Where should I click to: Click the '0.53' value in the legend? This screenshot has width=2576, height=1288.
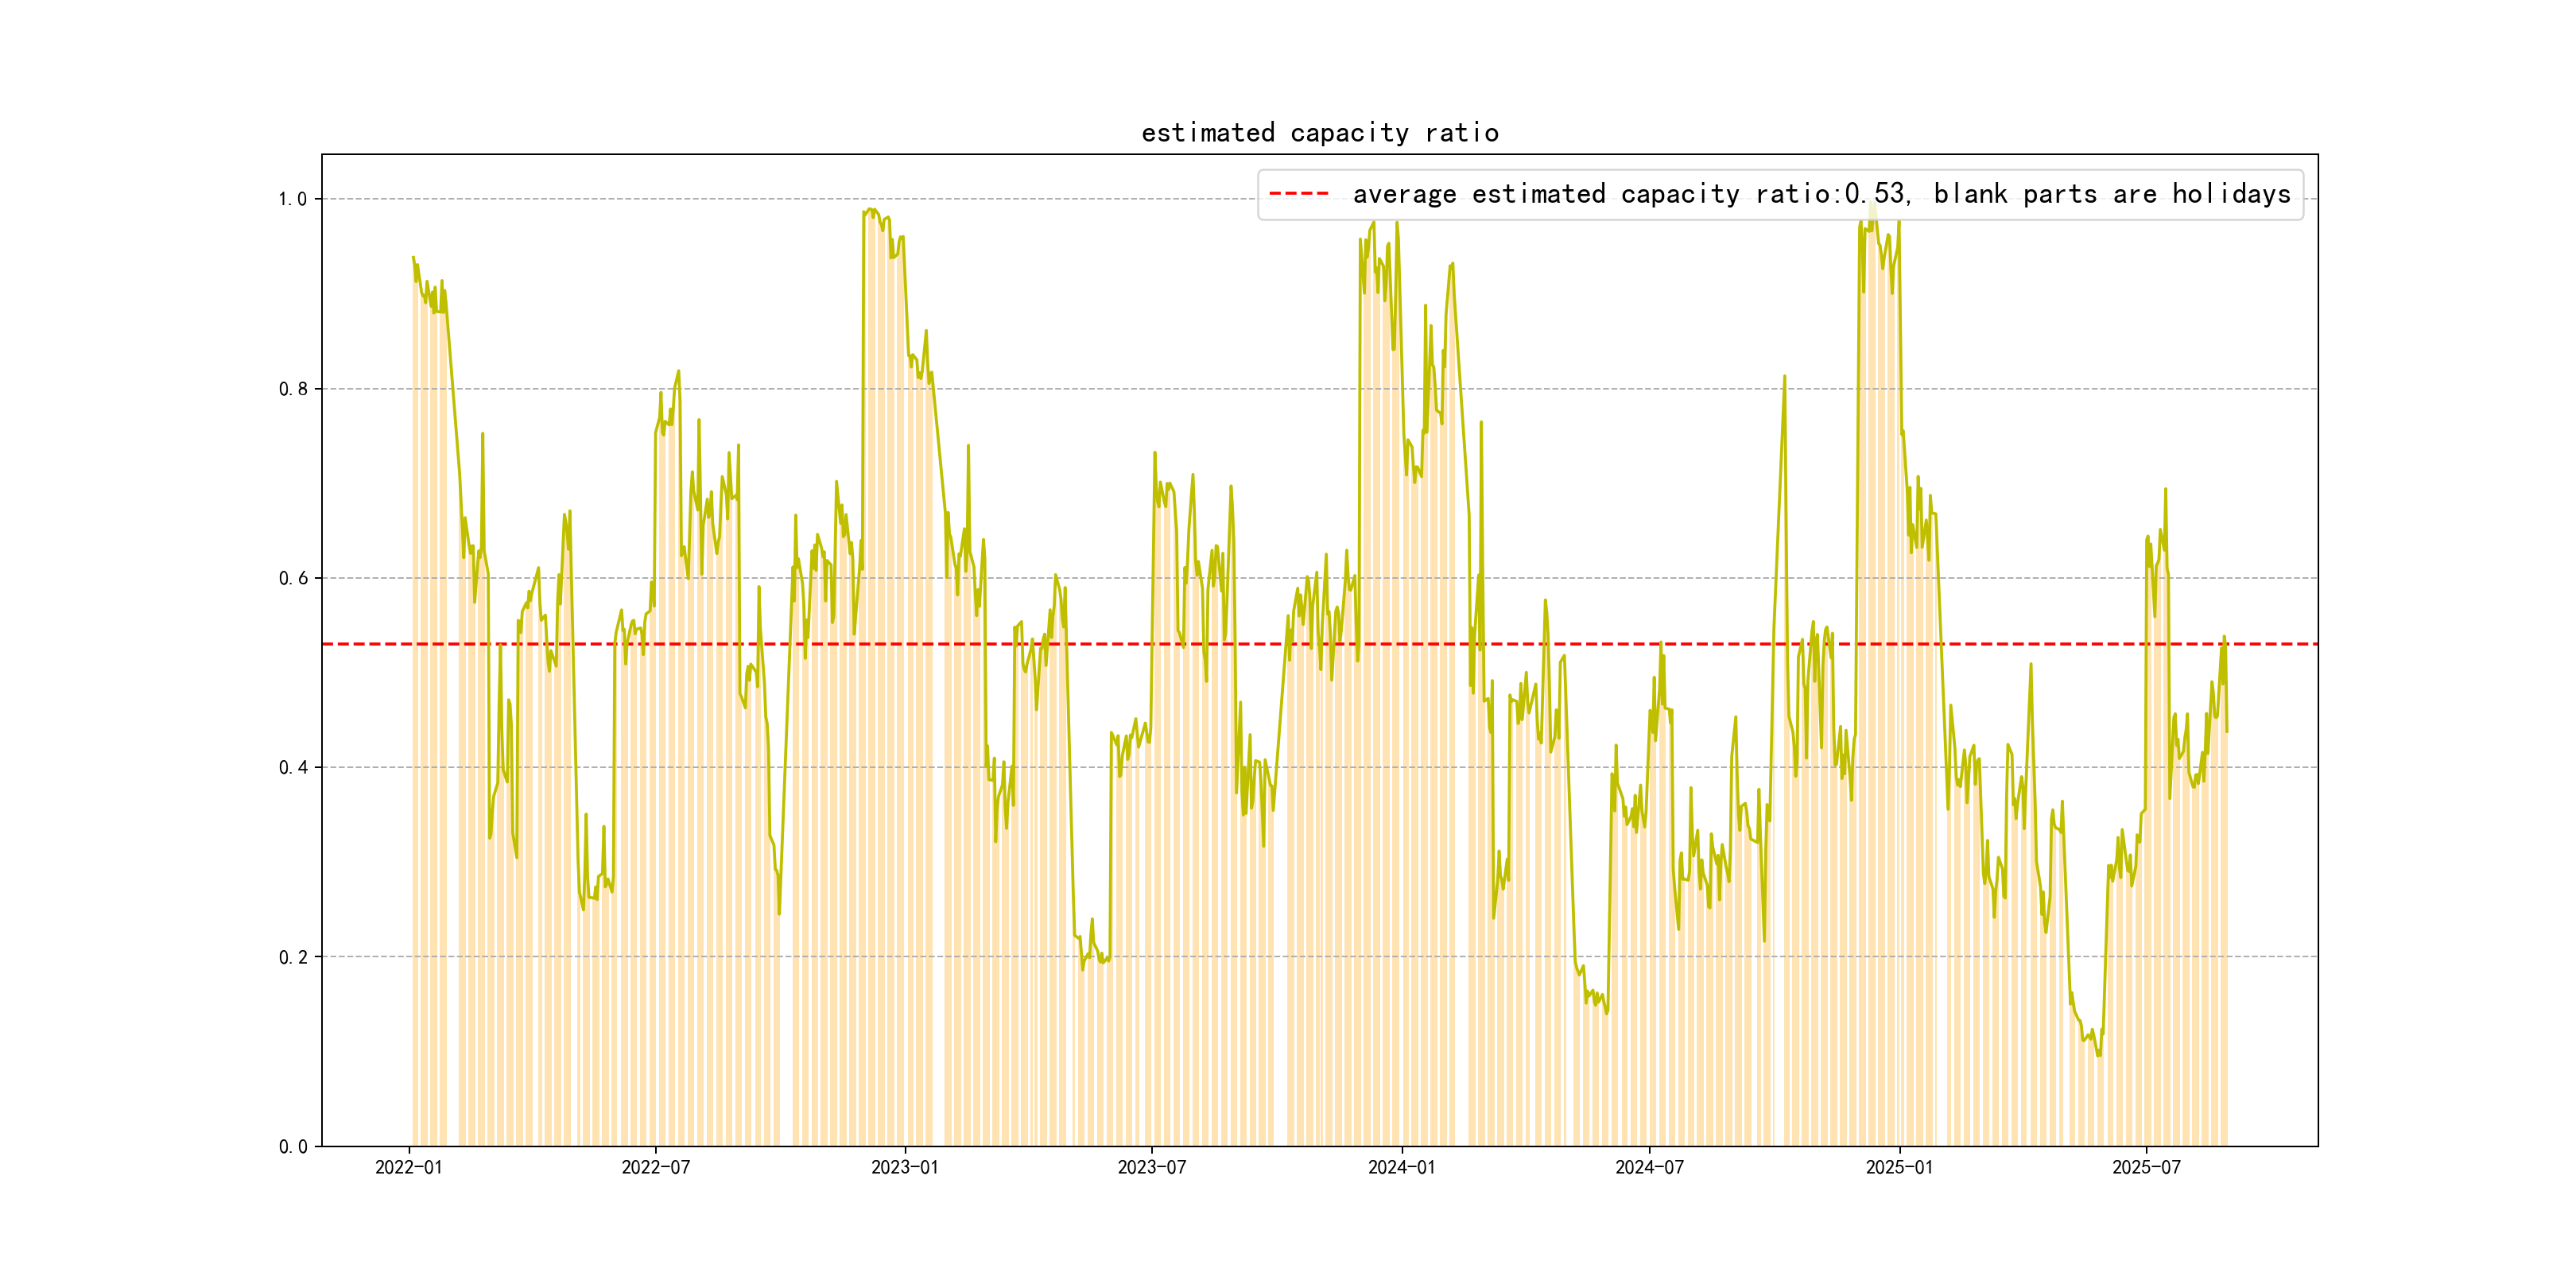1874,194
